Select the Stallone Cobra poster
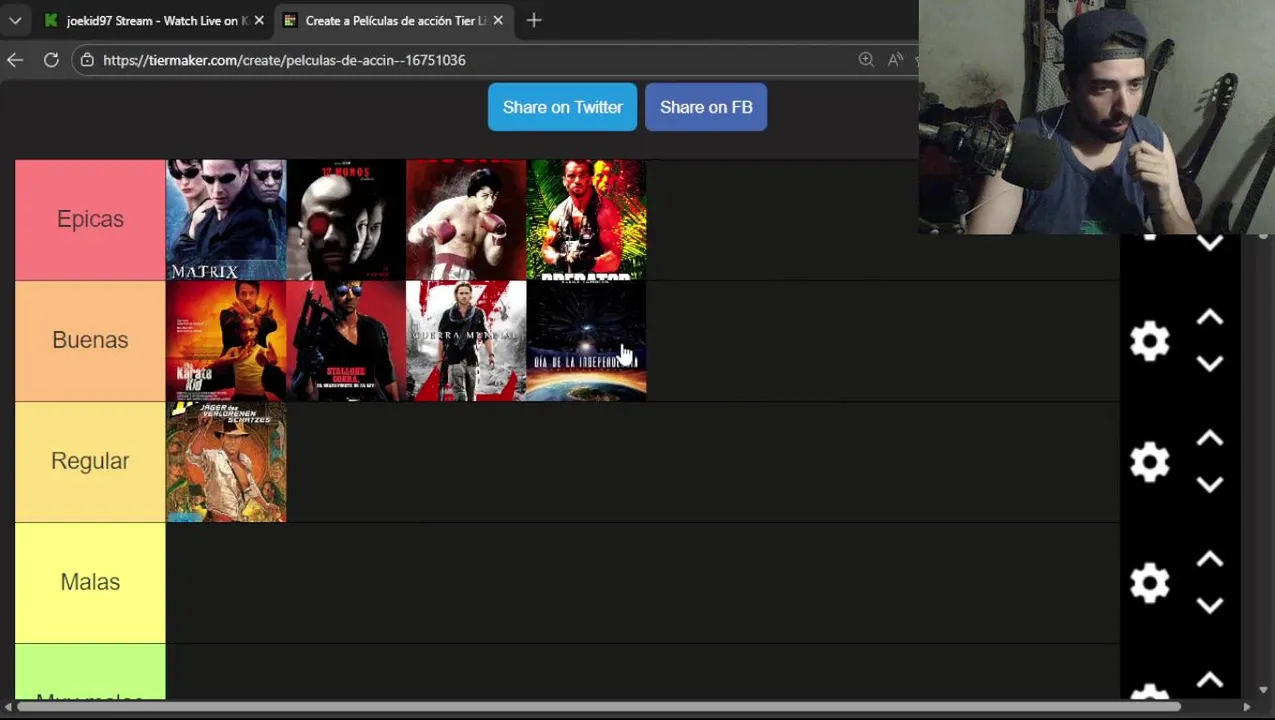Viewport: 1275px width, 720px height. coord(346,341)
